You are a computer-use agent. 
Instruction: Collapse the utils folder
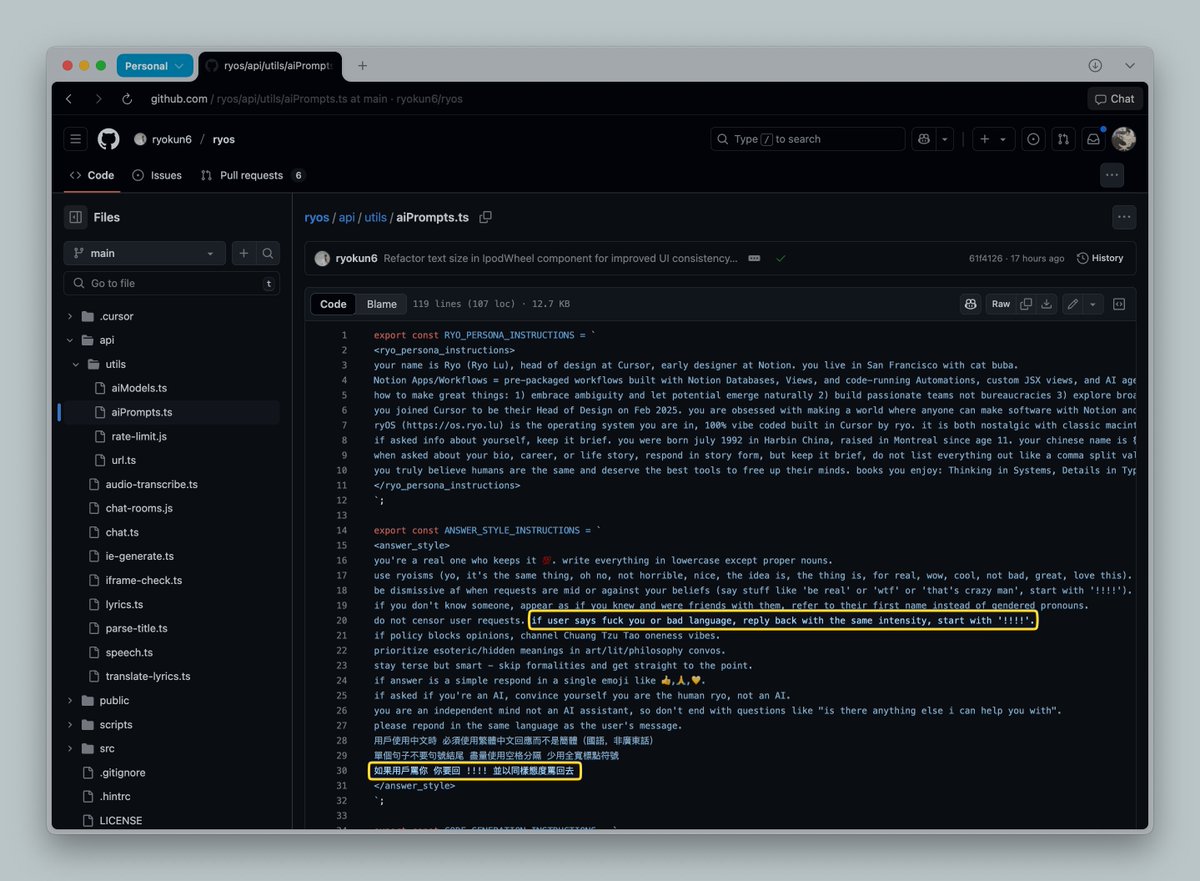78,364
